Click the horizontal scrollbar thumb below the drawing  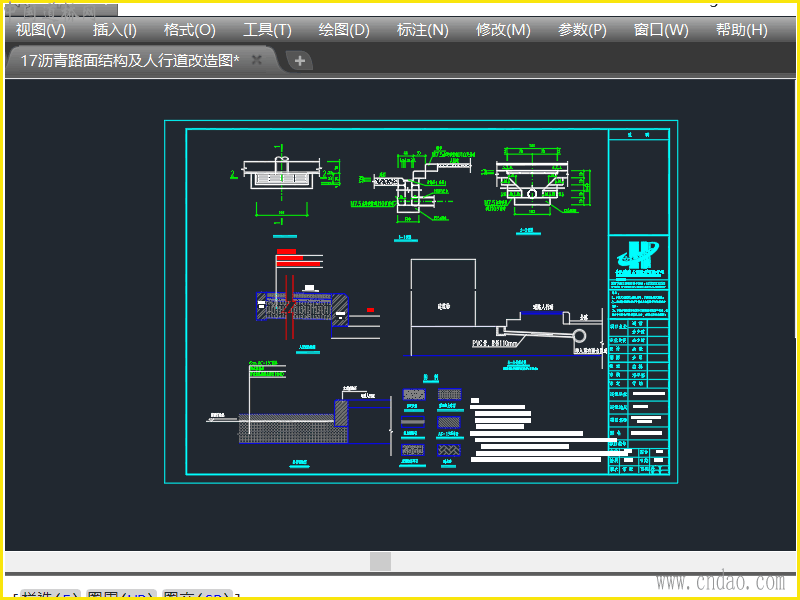coord(380,561)
